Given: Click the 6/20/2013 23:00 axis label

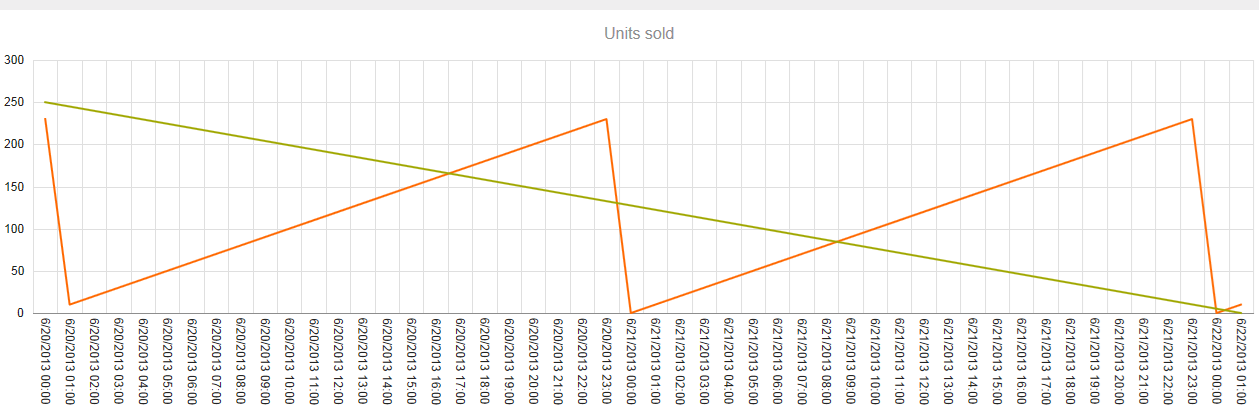Looking at the screenshot, I should tap(606, 362).
